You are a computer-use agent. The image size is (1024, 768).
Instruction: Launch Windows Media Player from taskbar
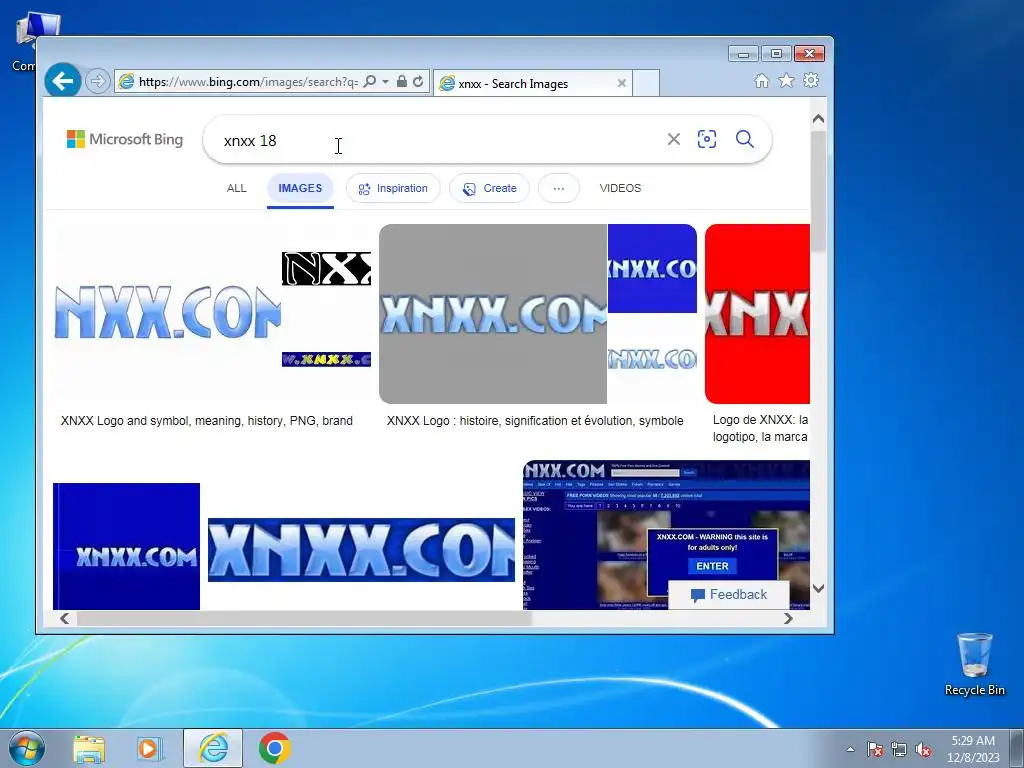[149, 748]
